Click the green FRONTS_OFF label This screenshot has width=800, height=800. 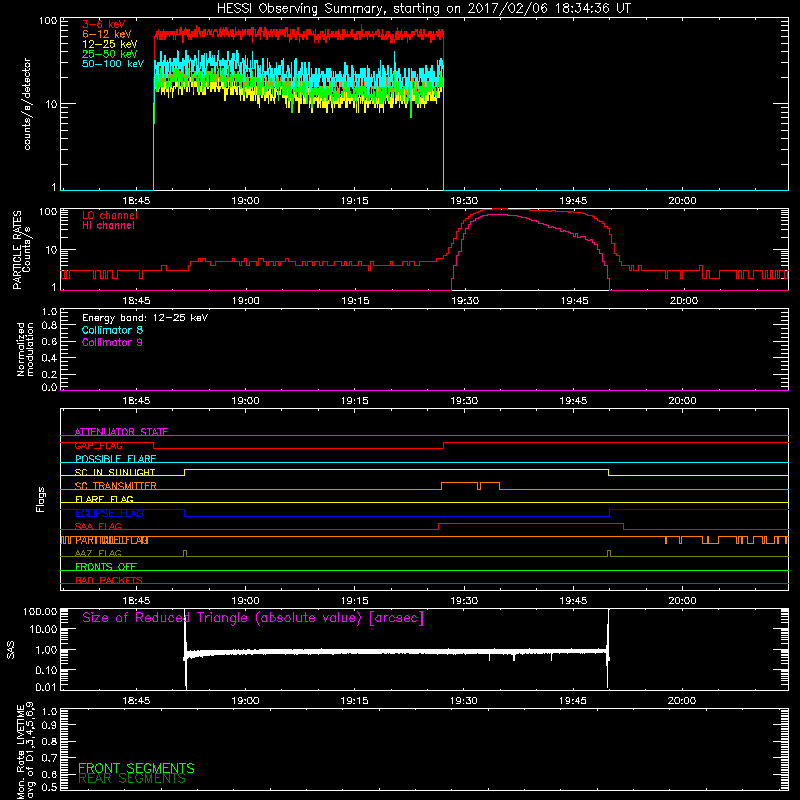point(106,566)
